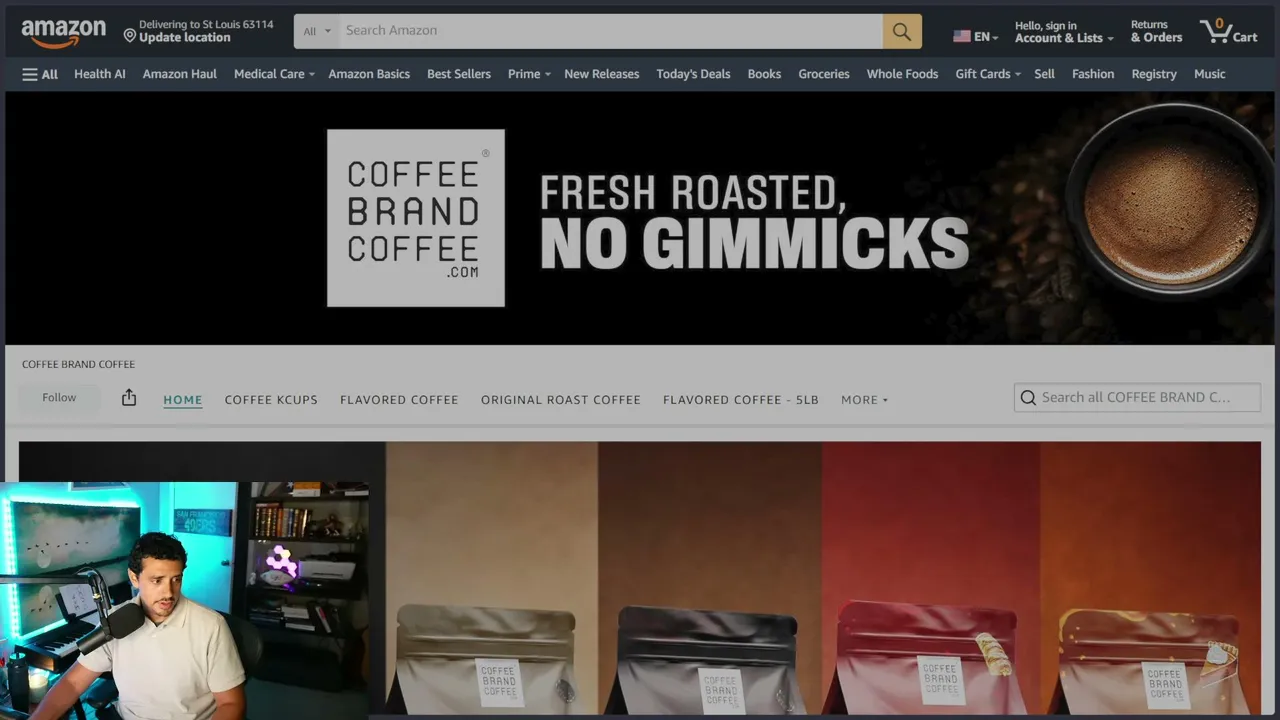Click the location pin icon

(129, 35)
